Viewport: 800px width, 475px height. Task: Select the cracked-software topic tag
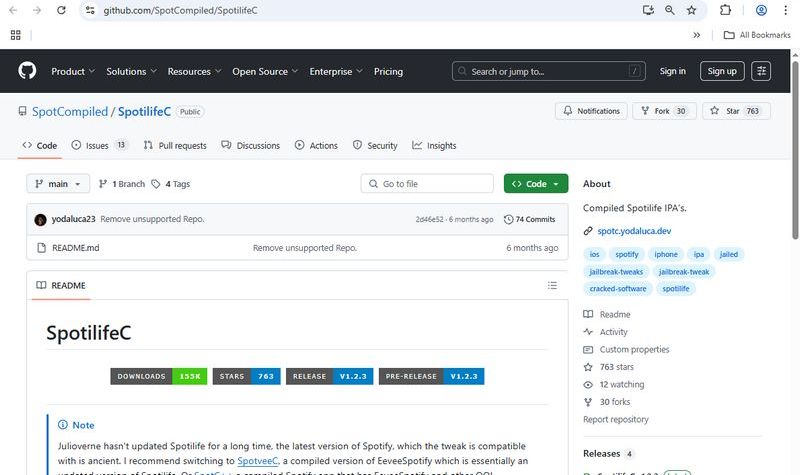click(x=618, y=289)
